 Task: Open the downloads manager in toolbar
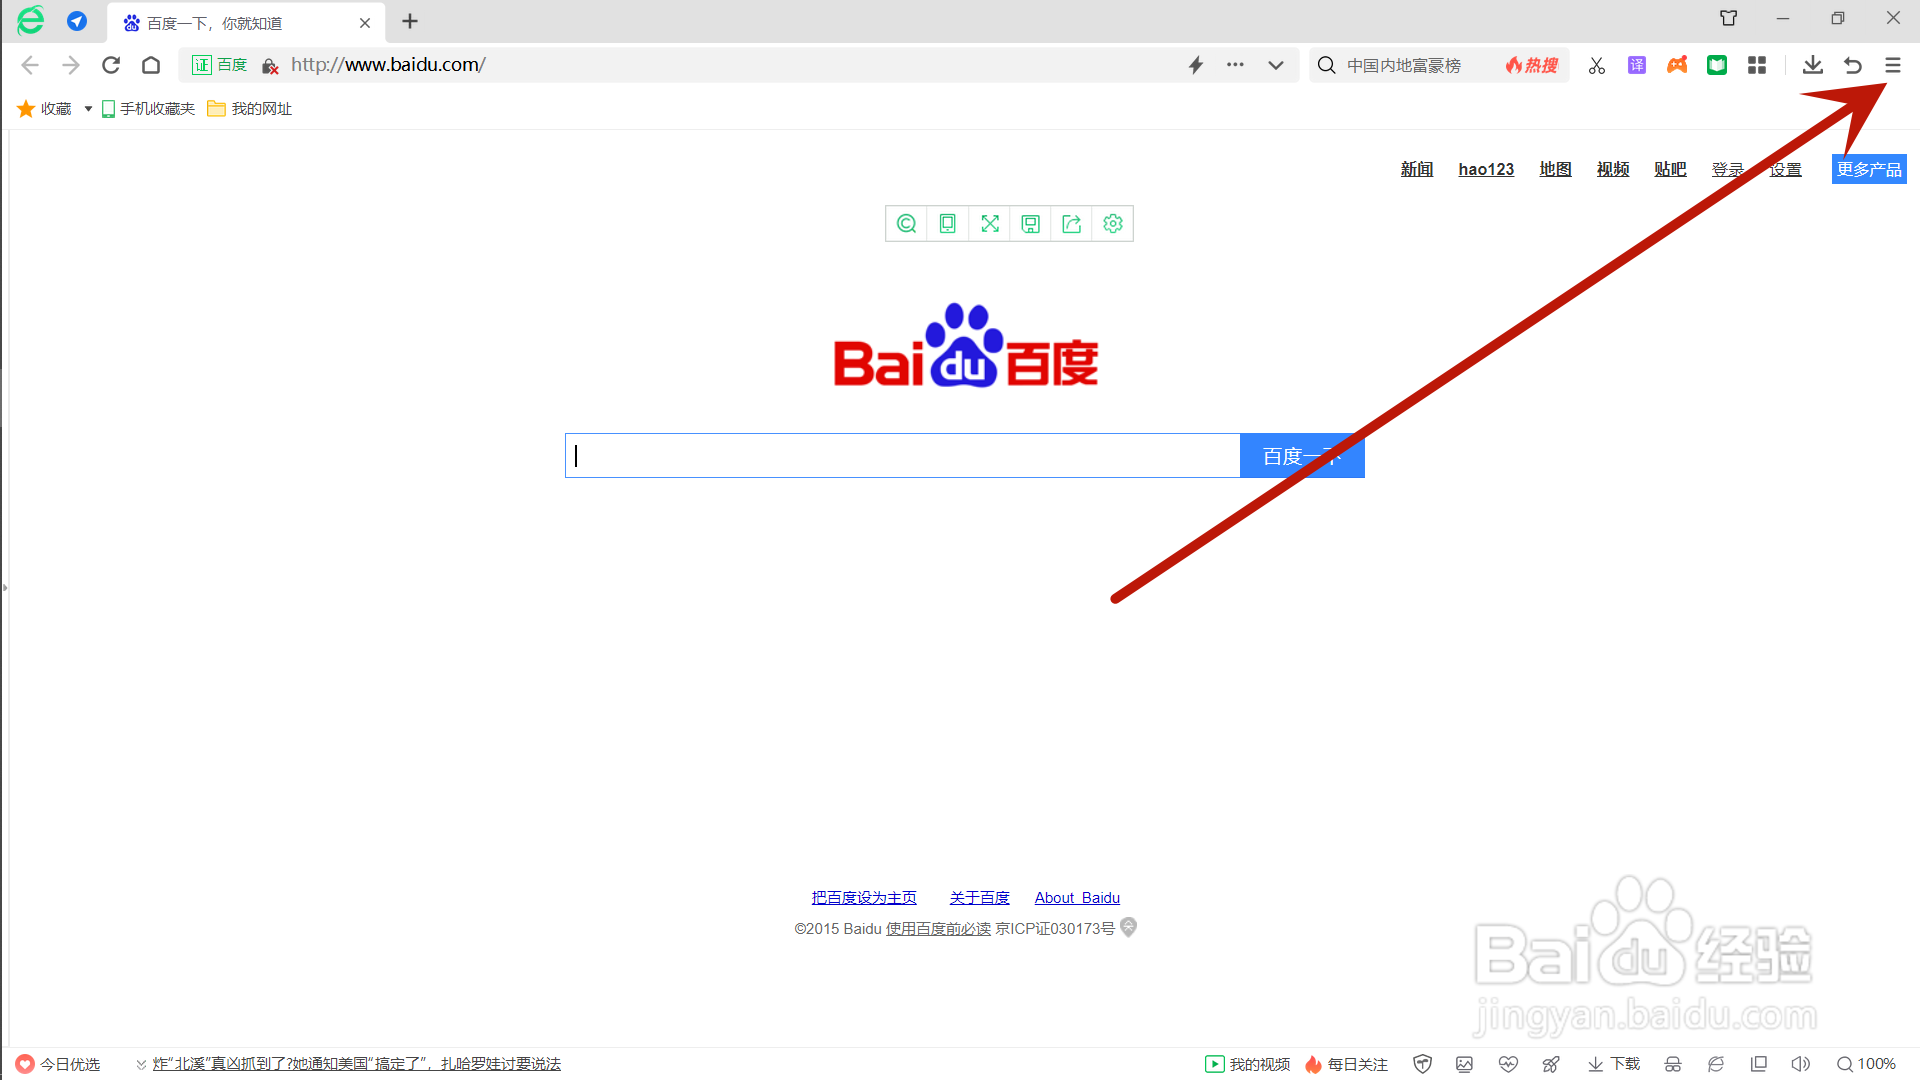point(1813,65)
